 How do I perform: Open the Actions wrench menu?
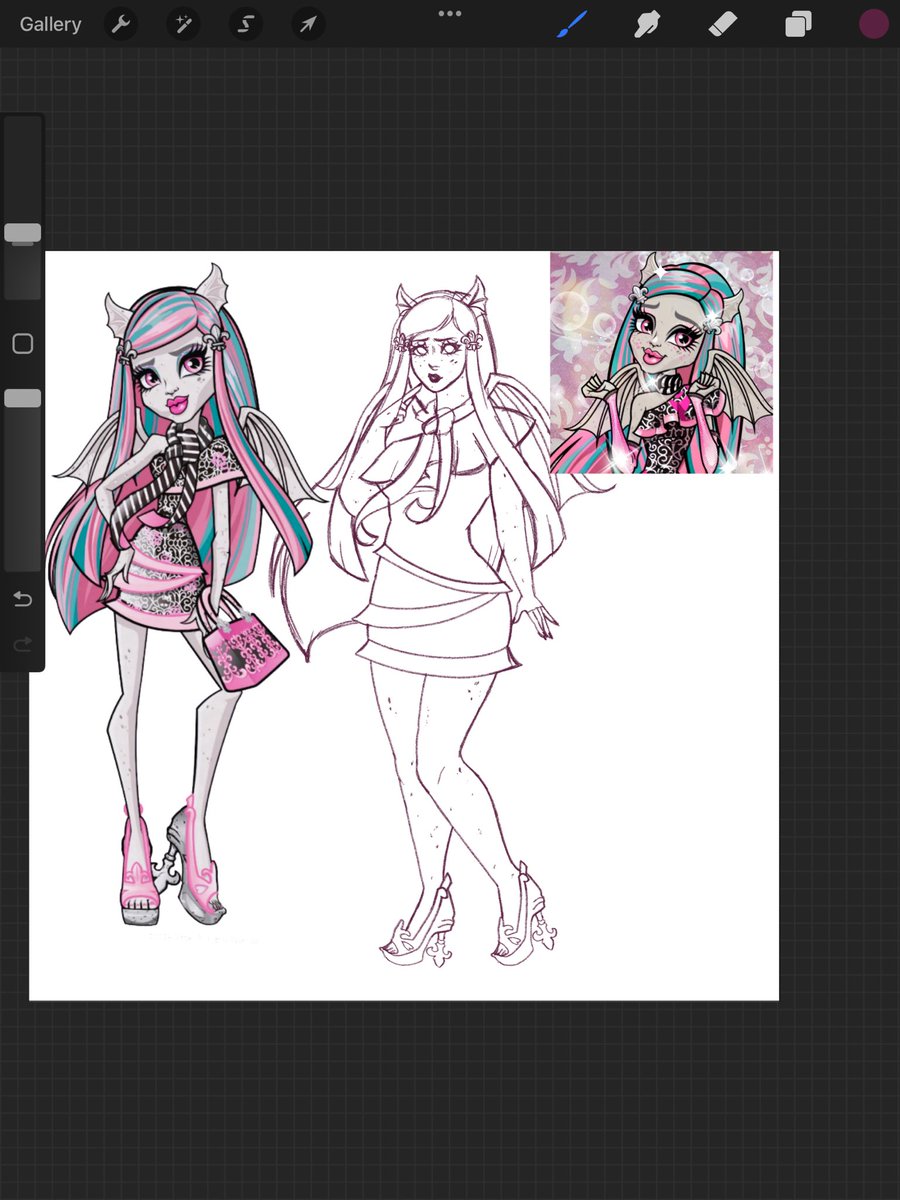tap(121, 25)
